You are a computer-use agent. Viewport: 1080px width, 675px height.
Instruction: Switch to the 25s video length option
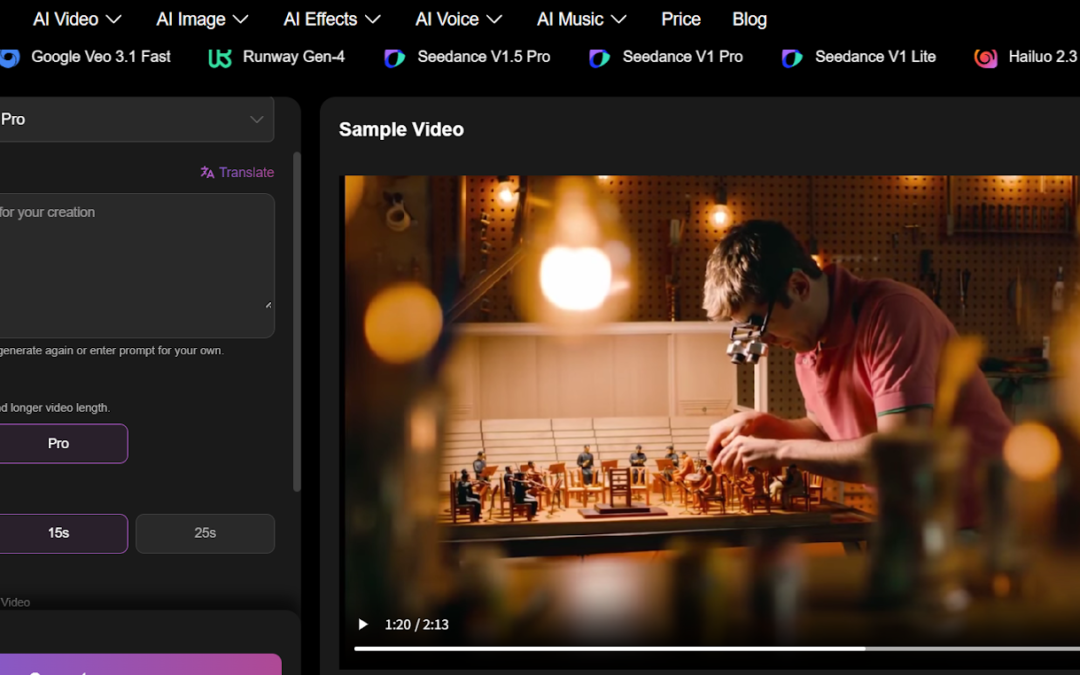point(204,533)
